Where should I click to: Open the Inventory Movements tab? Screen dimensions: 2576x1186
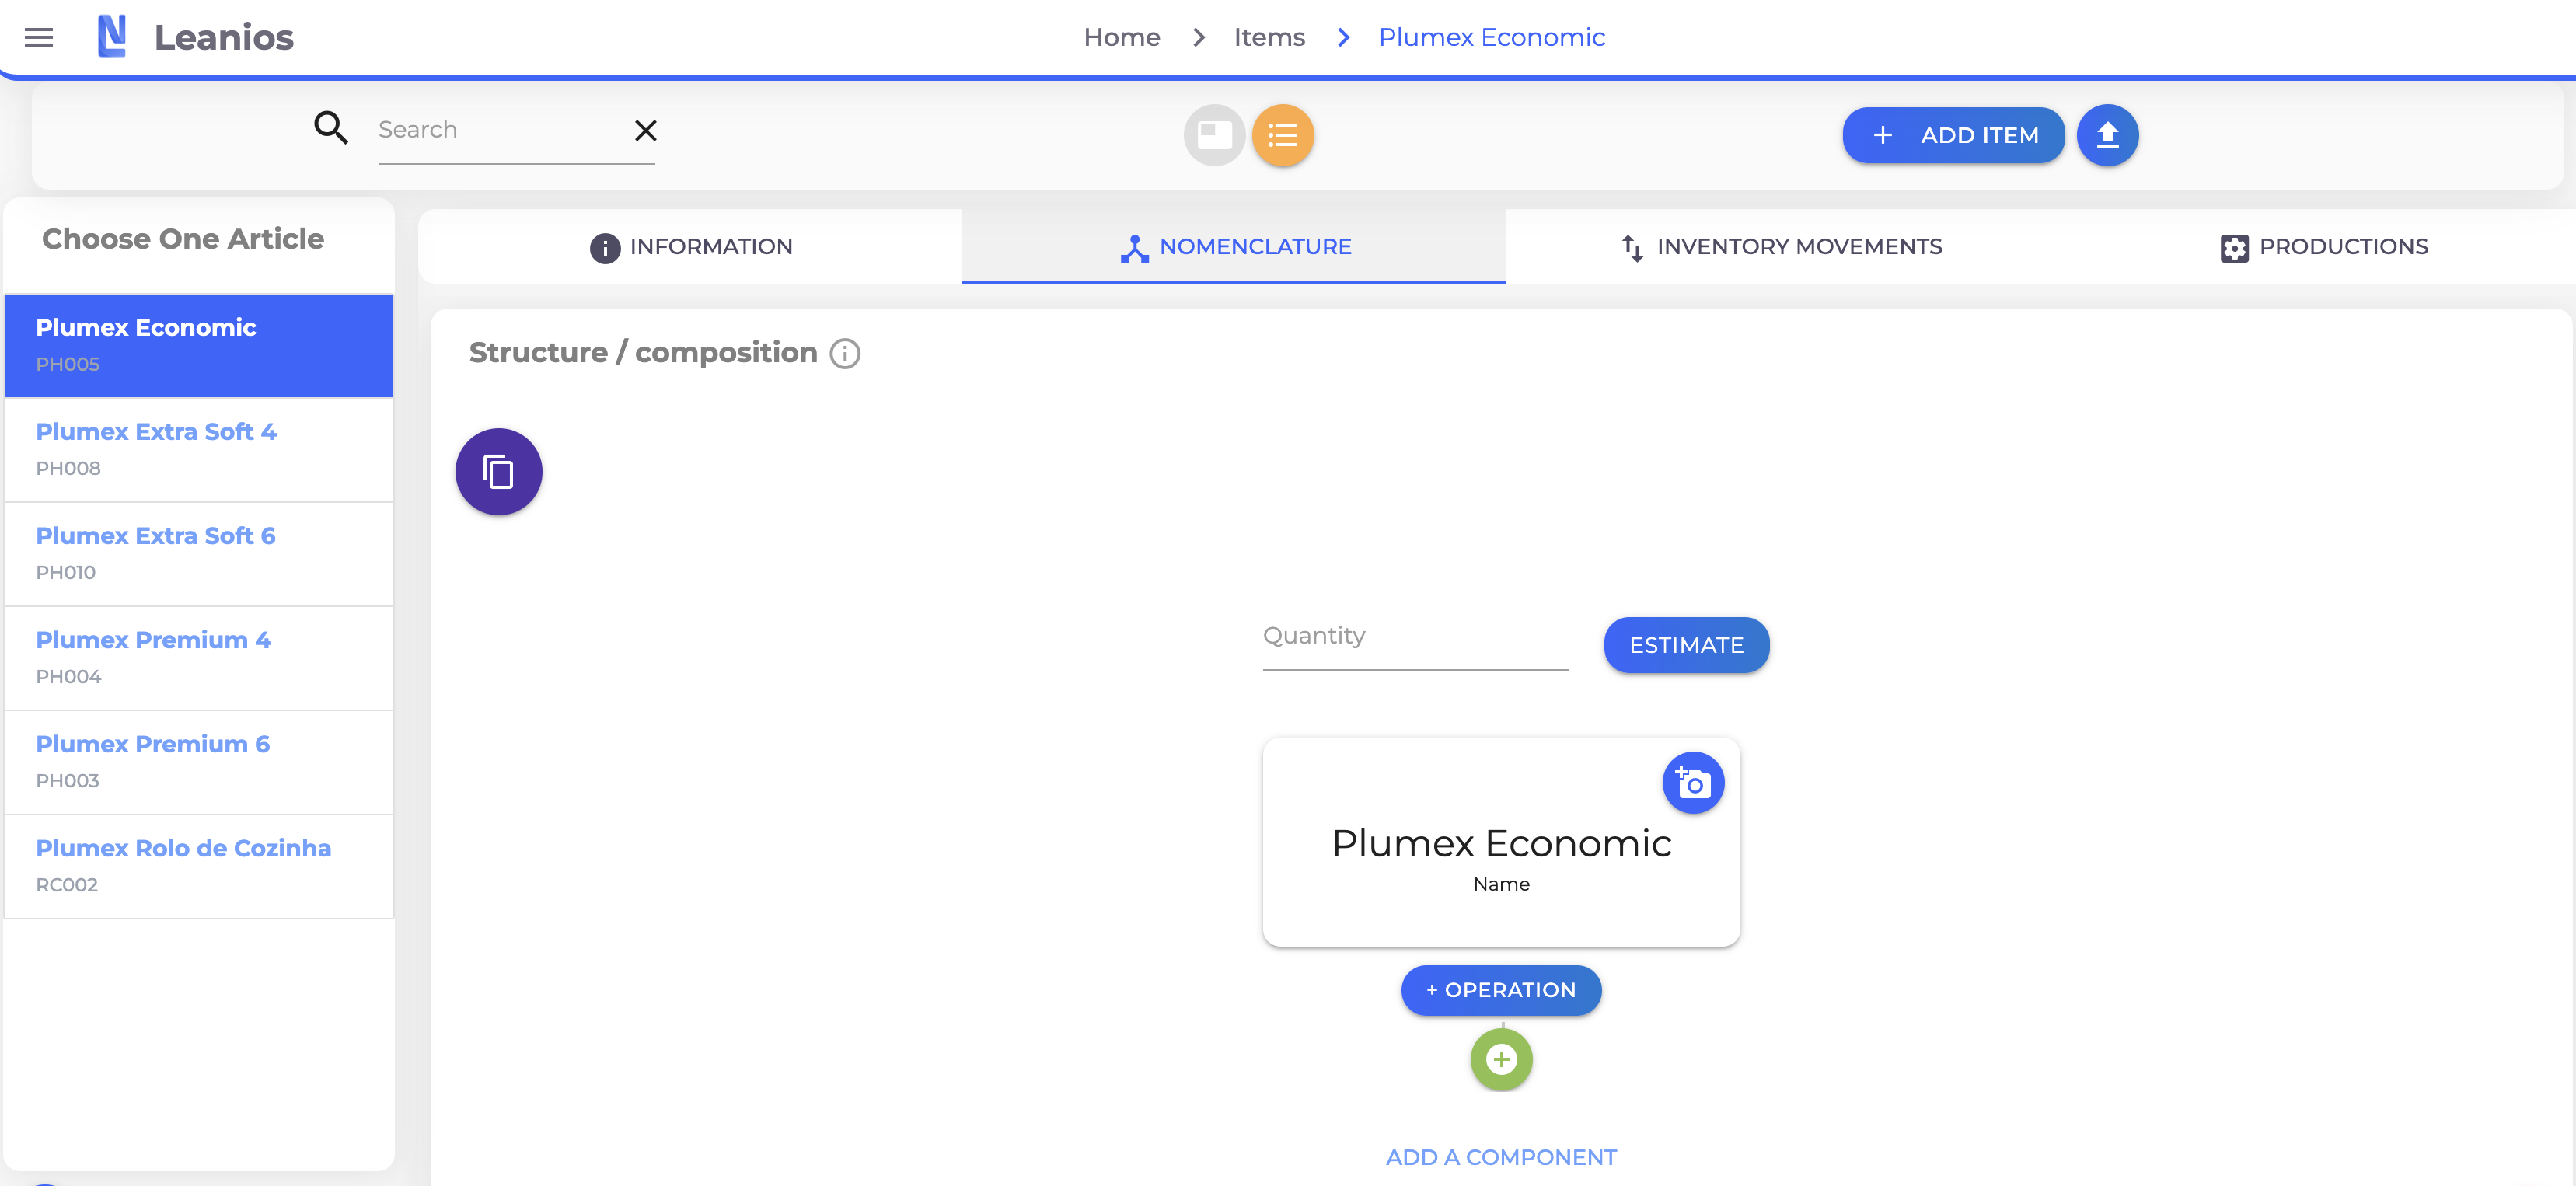[1780, 247]
